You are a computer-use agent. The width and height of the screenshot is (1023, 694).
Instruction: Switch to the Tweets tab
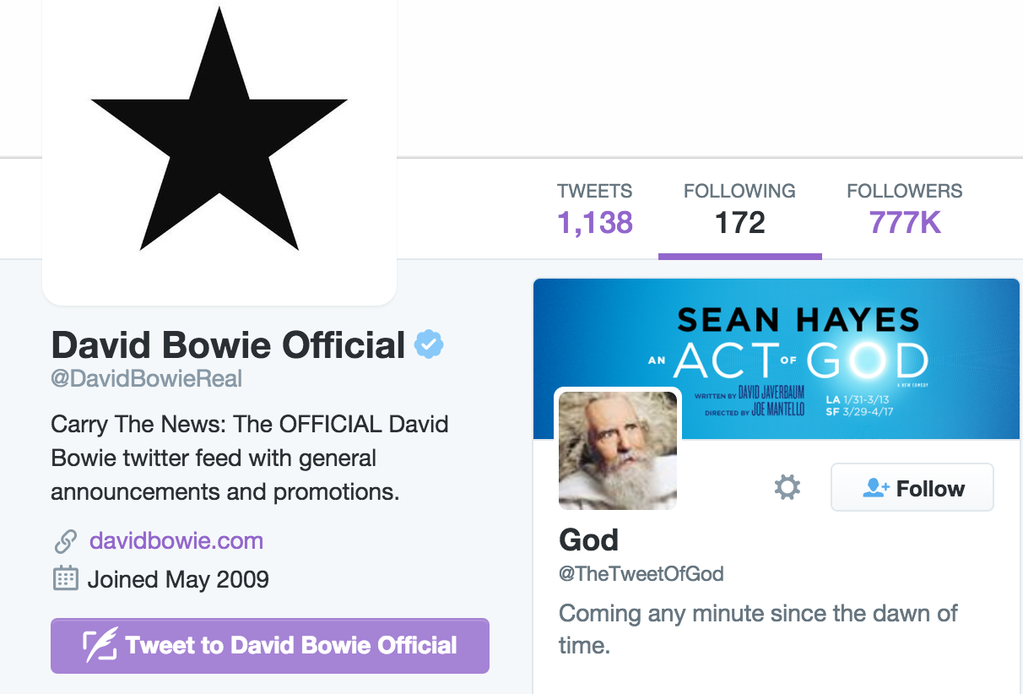[x=594, y=207]
